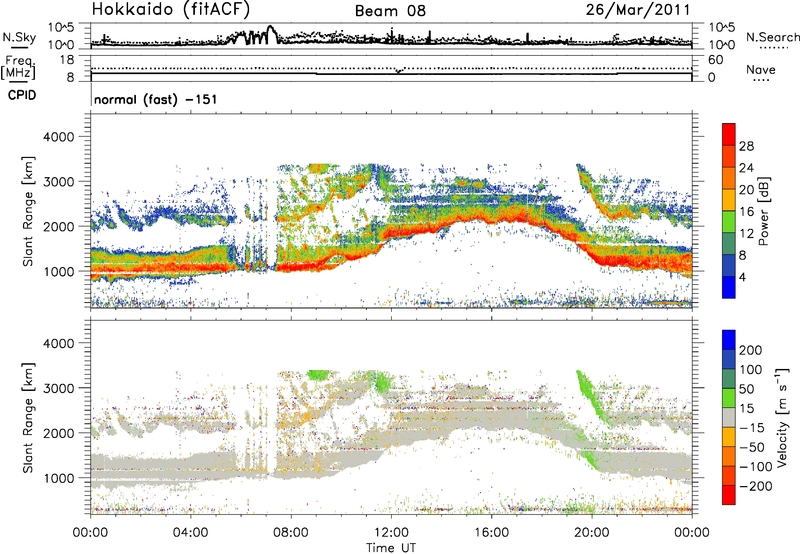Click the gray swatch on Velocity colorbar

tap(729, 417)
